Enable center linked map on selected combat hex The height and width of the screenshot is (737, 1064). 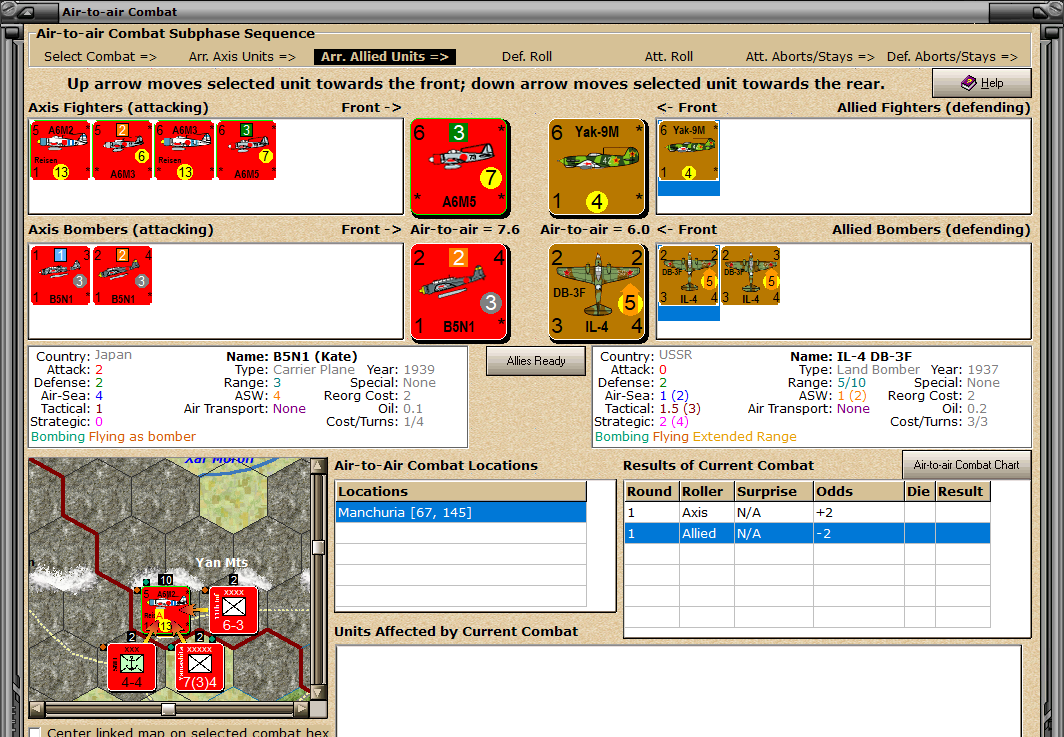[35, 732]
